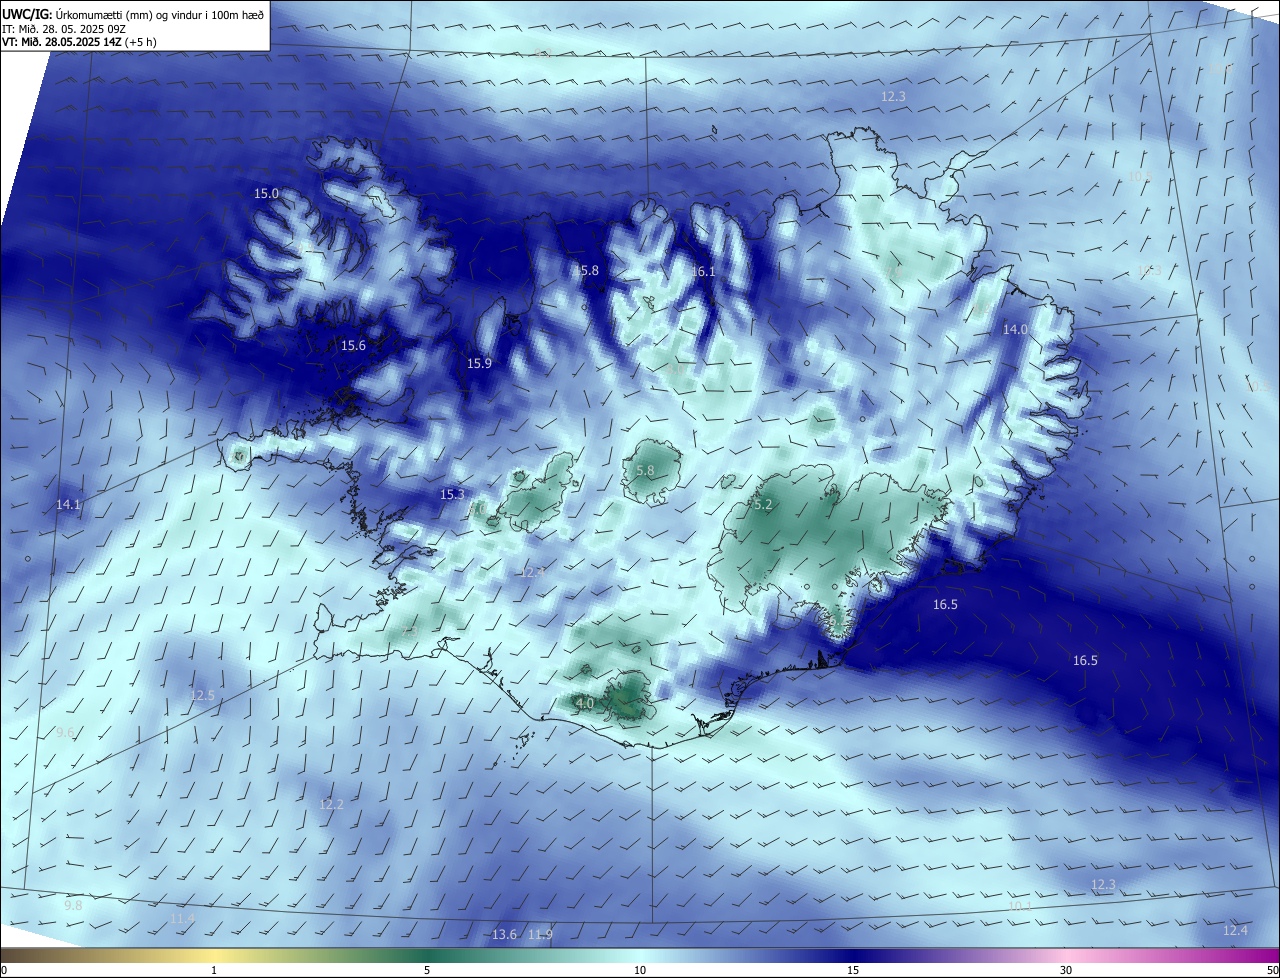The height and width of the screenshot is (978, 1280).
Task: Click the 12.2 value label
Action: click(331, 805)
